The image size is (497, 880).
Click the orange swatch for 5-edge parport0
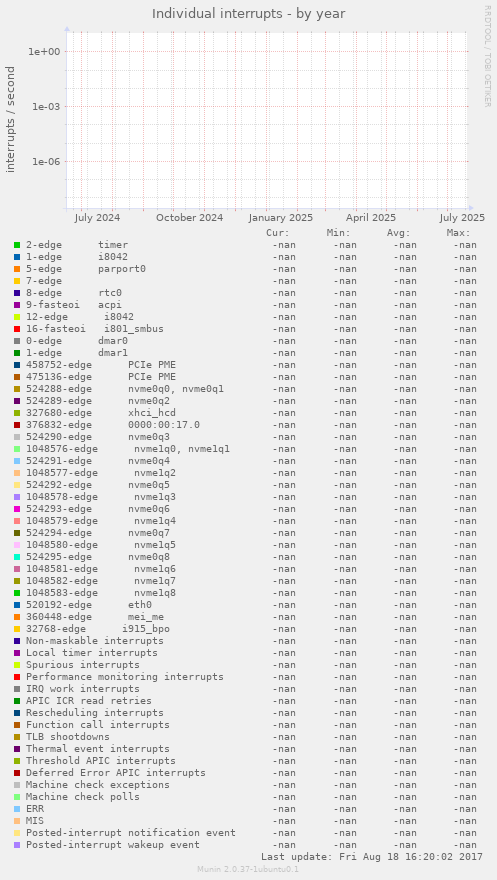tap(17, 269)
